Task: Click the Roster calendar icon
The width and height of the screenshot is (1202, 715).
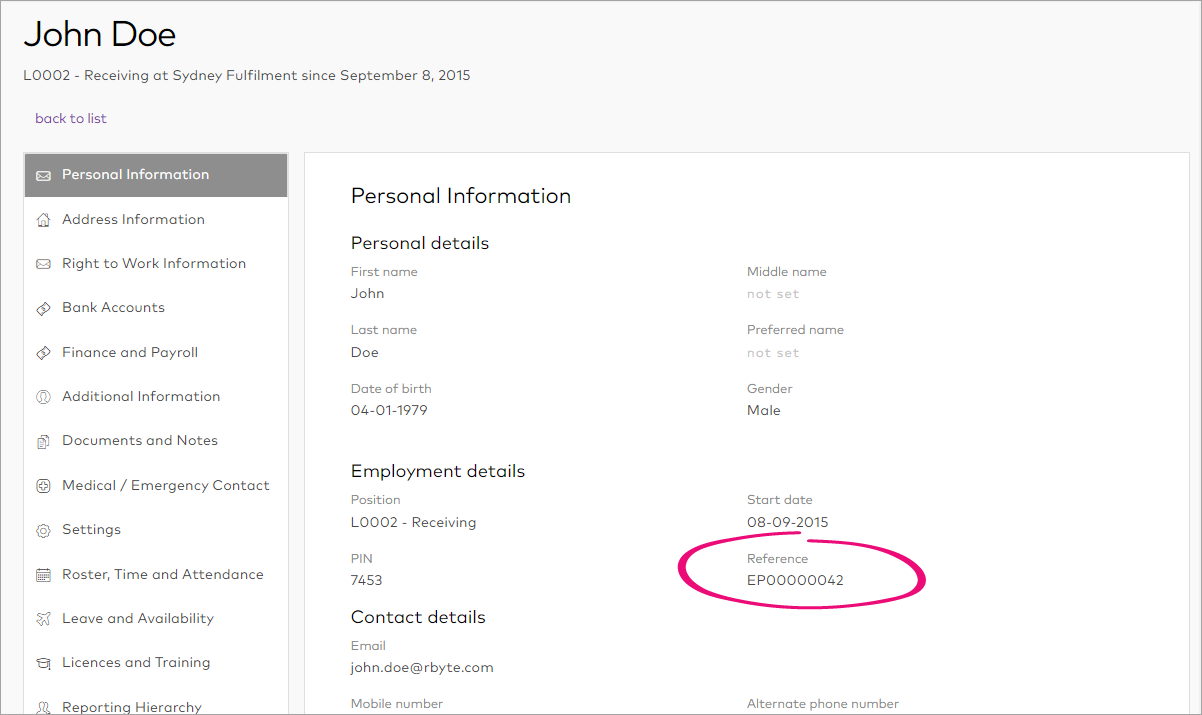Action: click(x=43, y=575)
